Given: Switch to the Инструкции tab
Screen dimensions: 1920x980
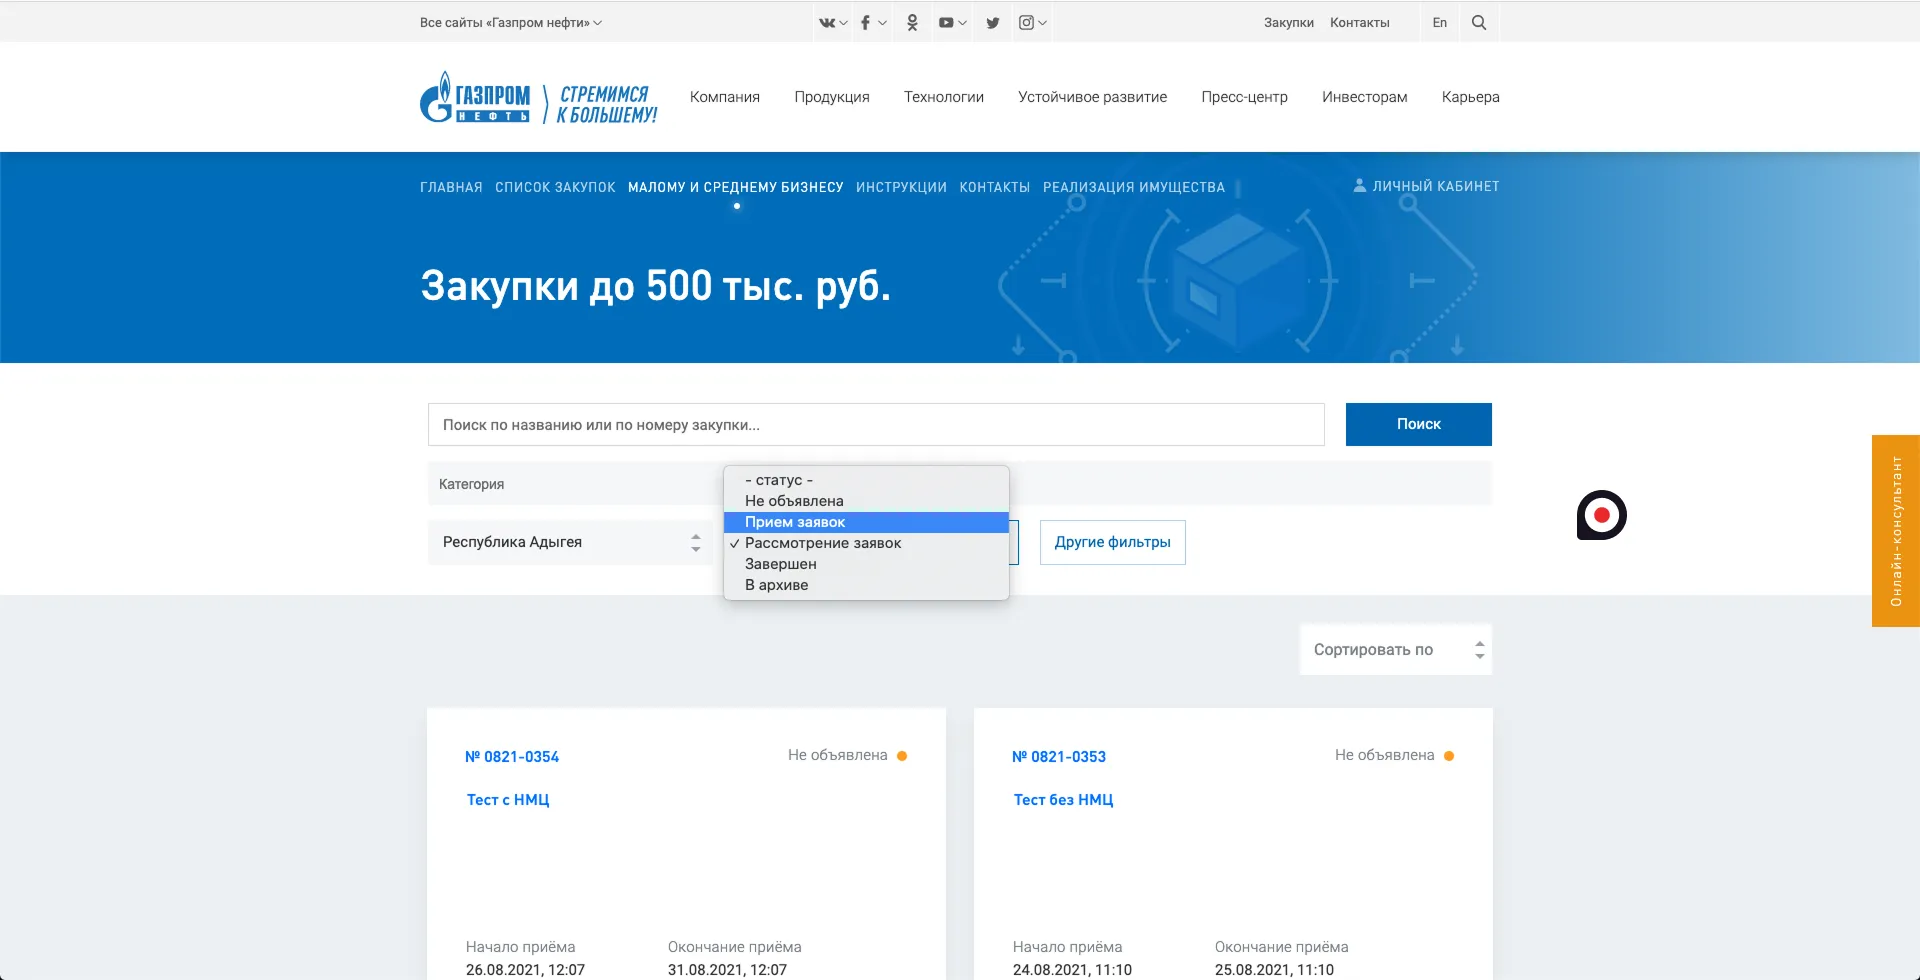Looking at the screenshot, I should [x=901, y=186].
